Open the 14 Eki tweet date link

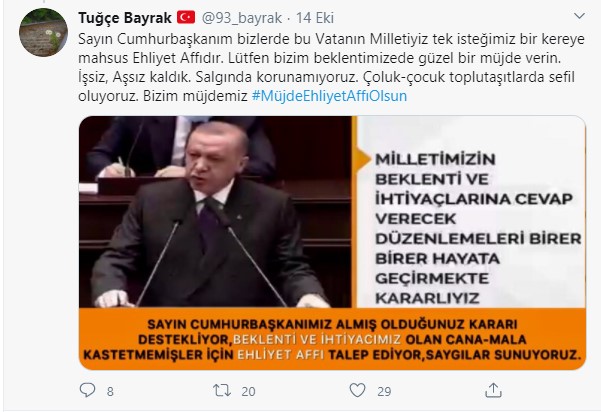pos(315,18)
